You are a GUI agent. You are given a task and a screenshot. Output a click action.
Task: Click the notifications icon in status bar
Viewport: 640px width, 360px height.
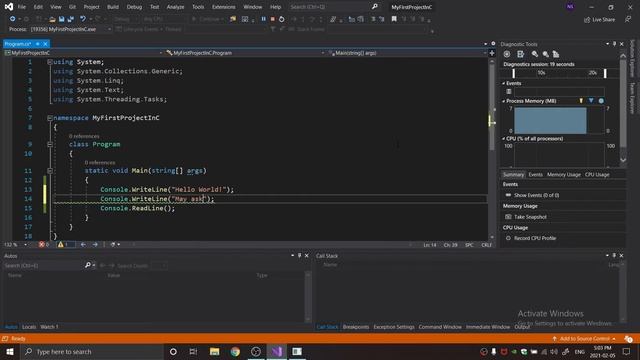628,339
